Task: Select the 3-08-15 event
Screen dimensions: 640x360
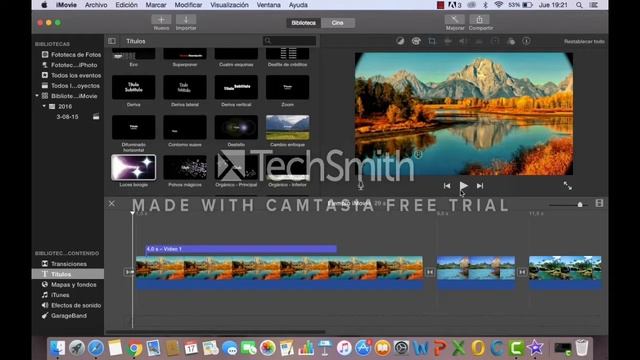Action: coord(67,117)
